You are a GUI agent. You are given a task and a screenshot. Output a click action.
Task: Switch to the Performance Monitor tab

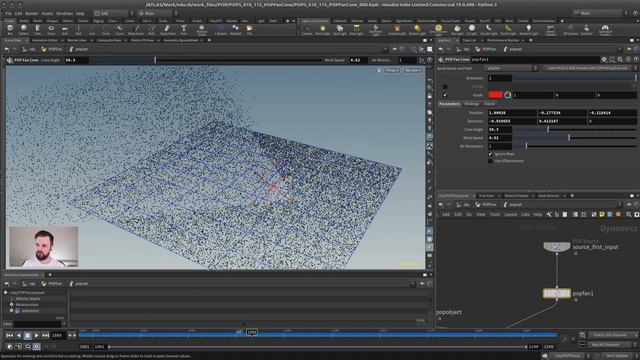(502, 40)
